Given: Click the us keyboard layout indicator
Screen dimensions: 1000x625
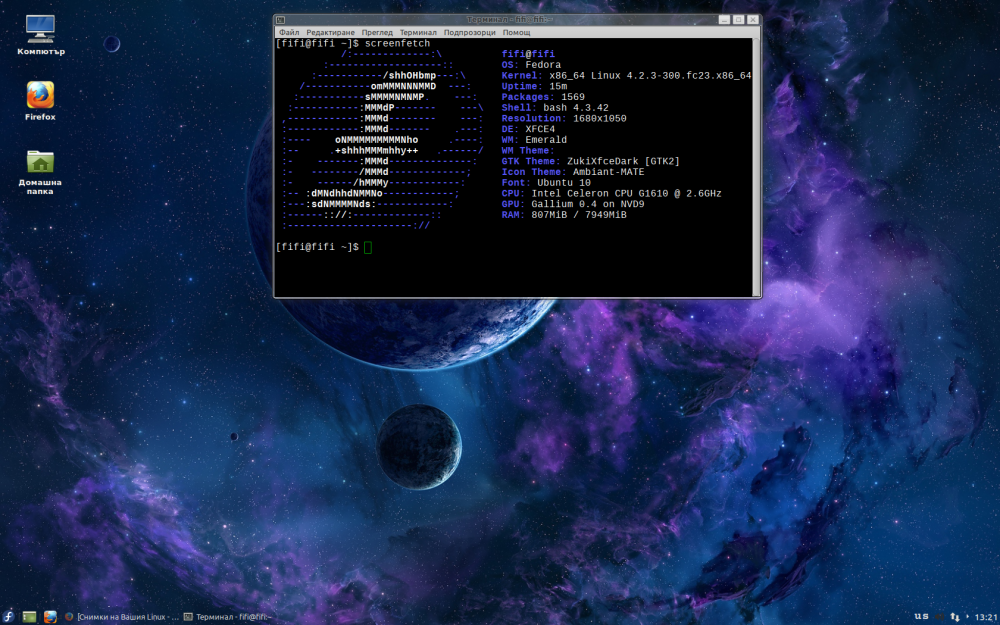Looking at the screenshot, I should 922,616.
